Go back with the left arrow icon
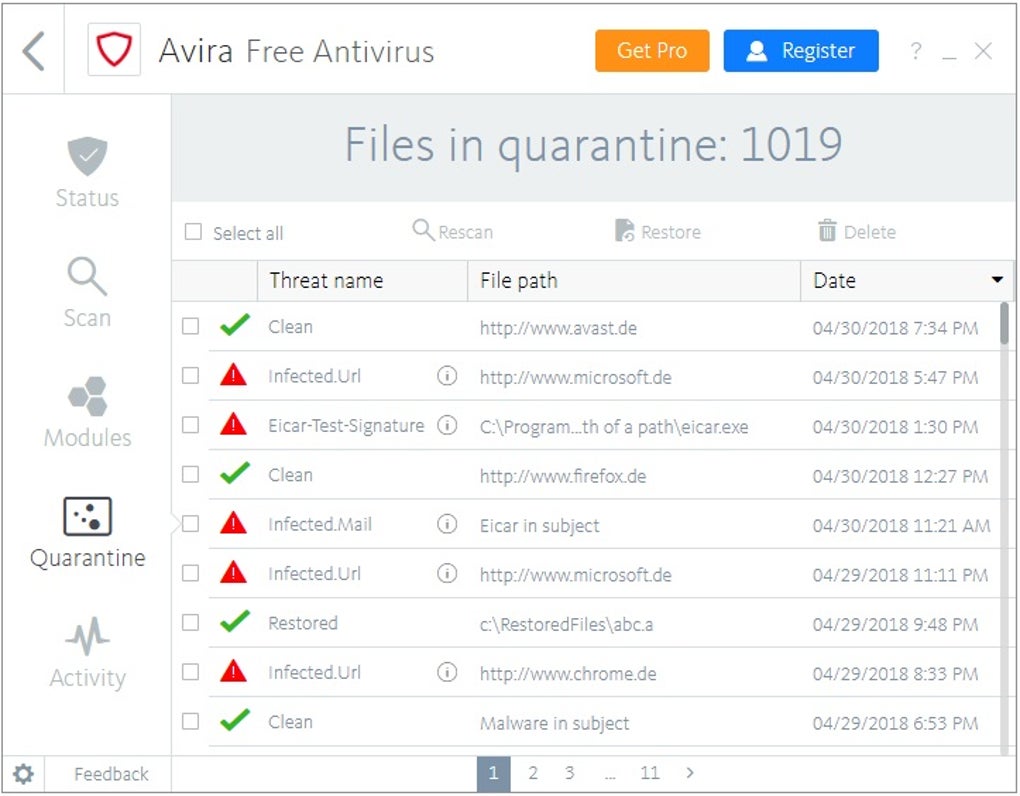Viewport: 1020px width, 796px height. tap(33, 51)
